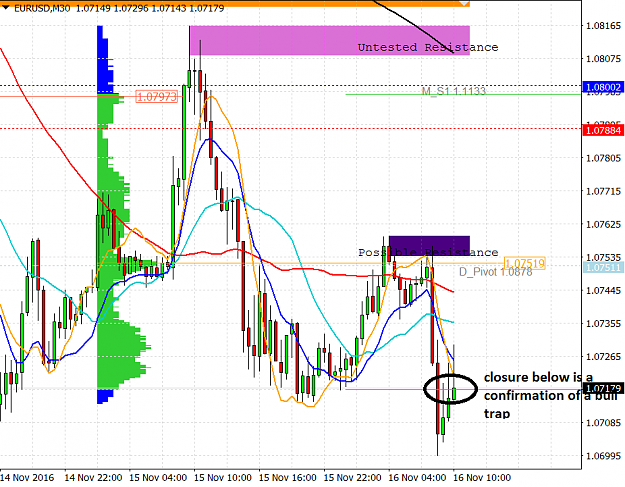This screenshot has height=487, width=625.
Task: Click the 1.07085 price scale label
Action: pyautogui.click(x=603, y=422)
